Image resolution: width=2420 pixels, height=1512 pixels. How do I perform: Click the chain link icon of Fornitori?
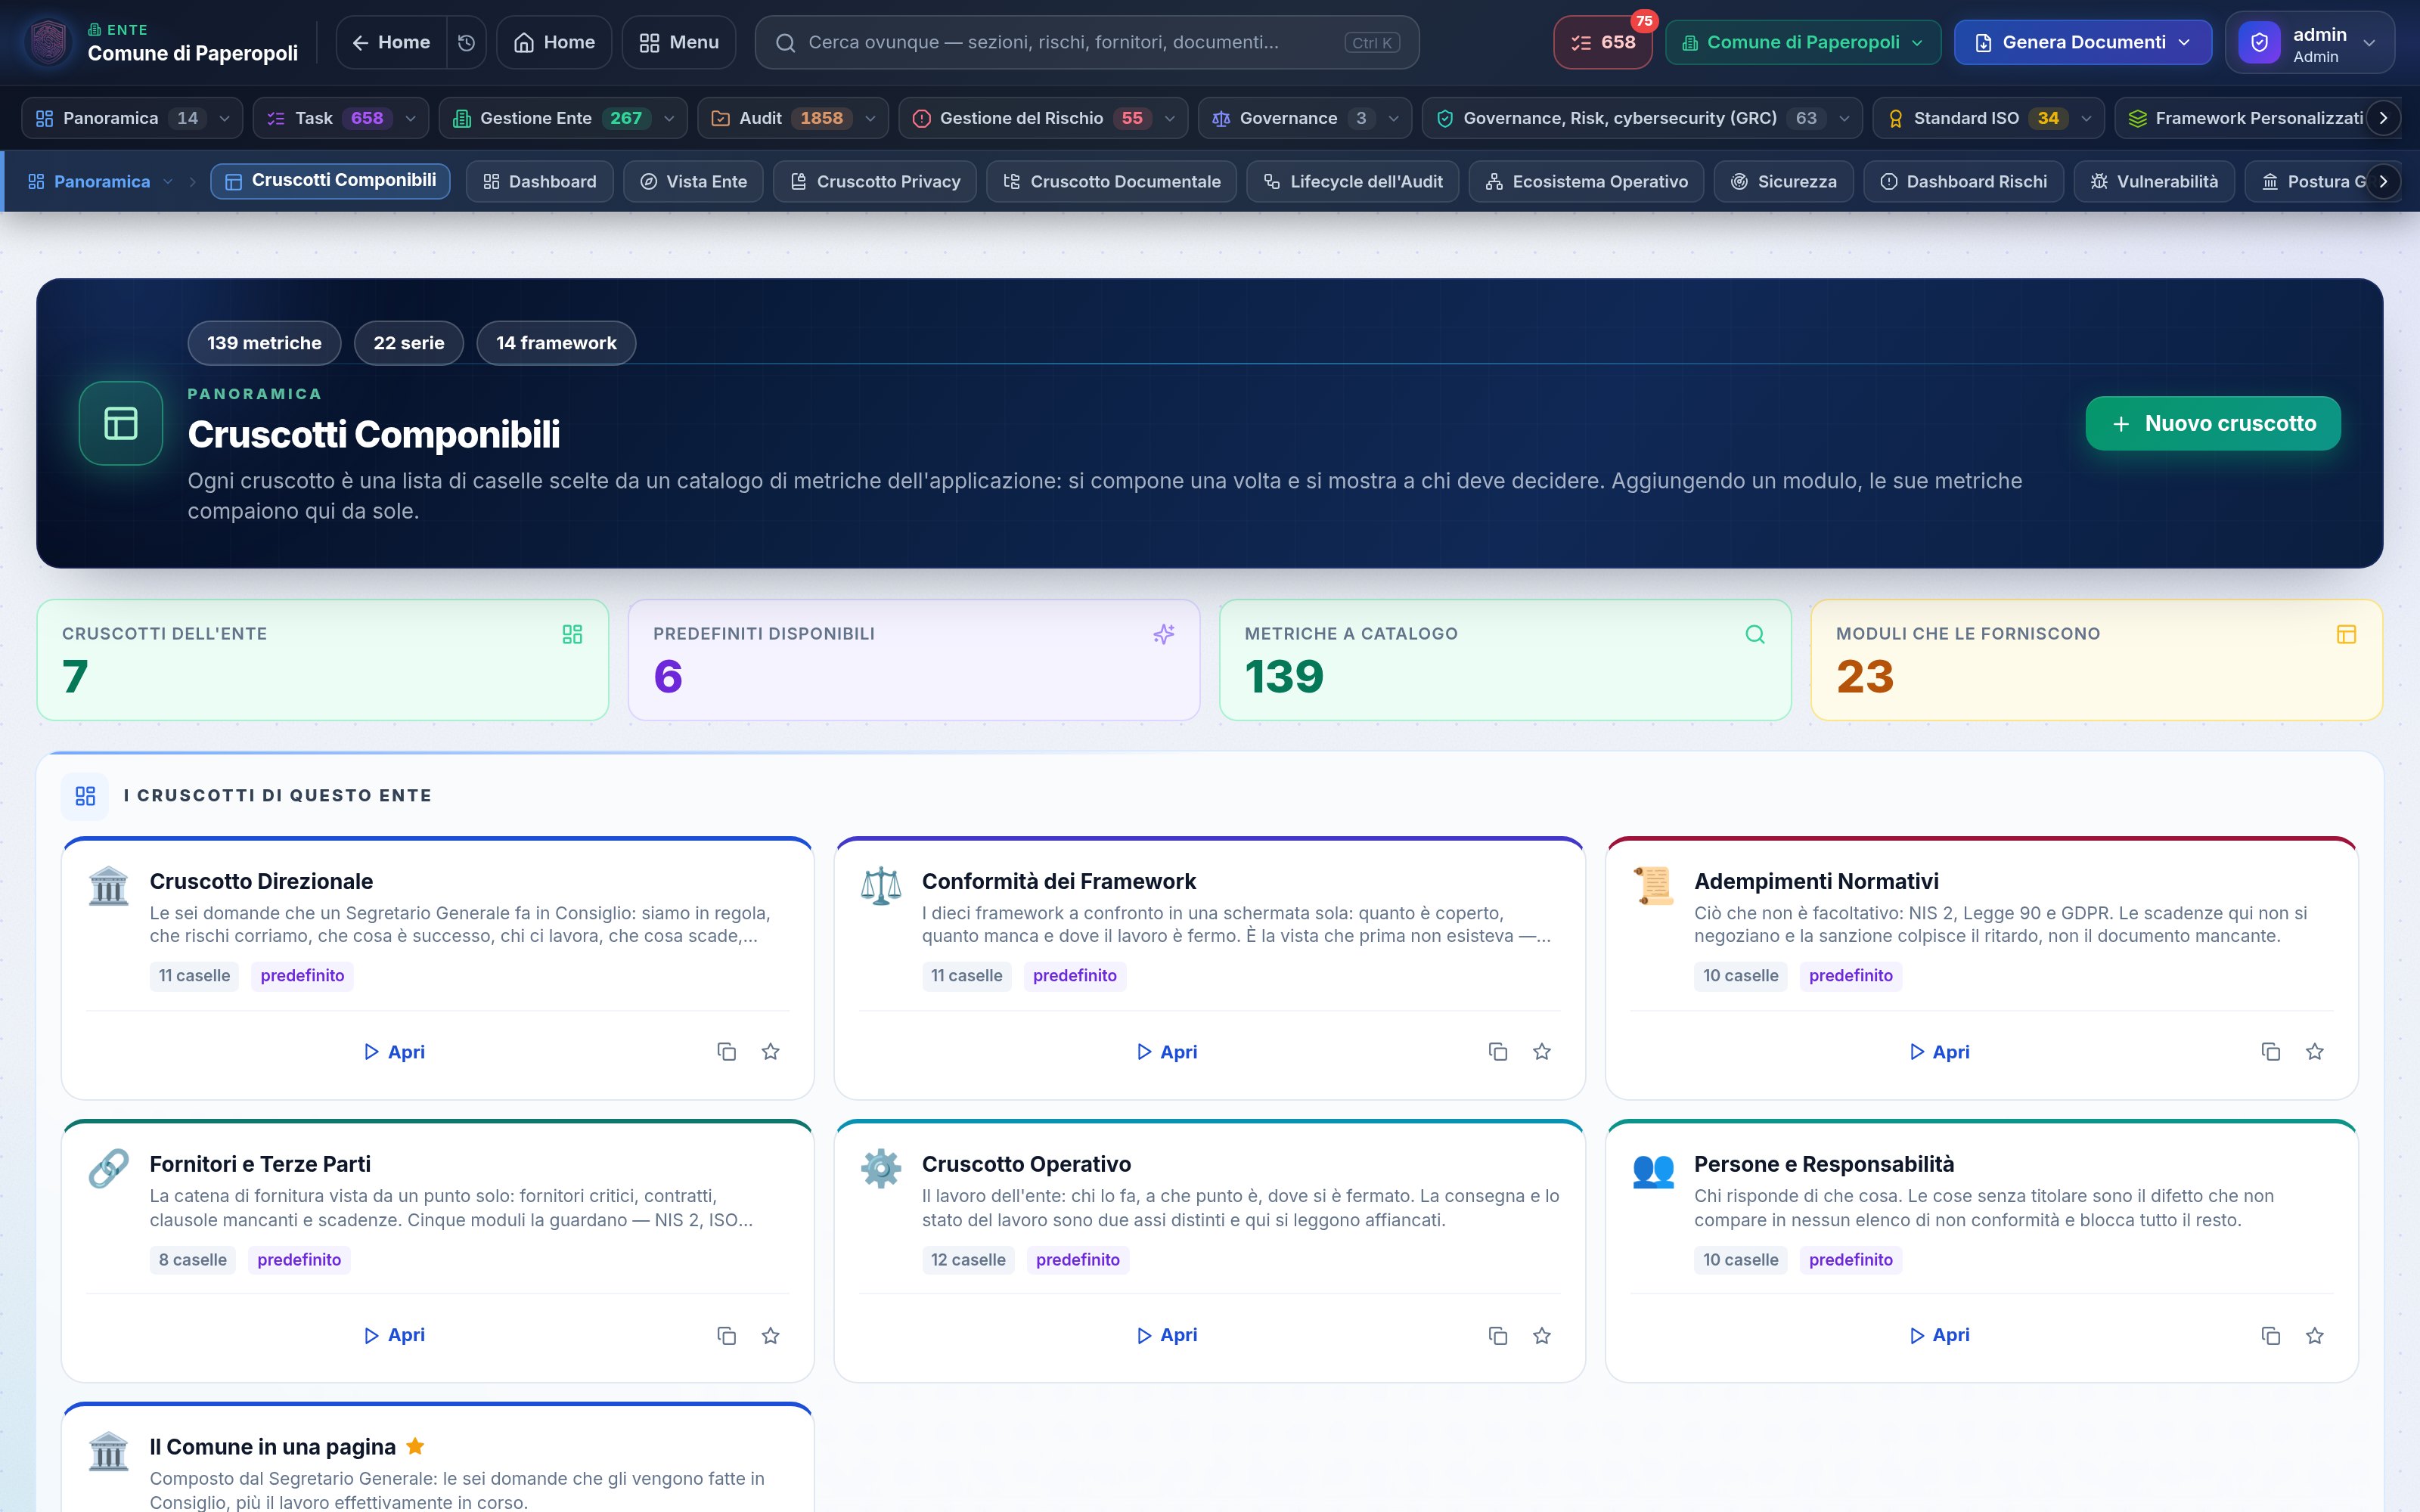point(108,1169)
